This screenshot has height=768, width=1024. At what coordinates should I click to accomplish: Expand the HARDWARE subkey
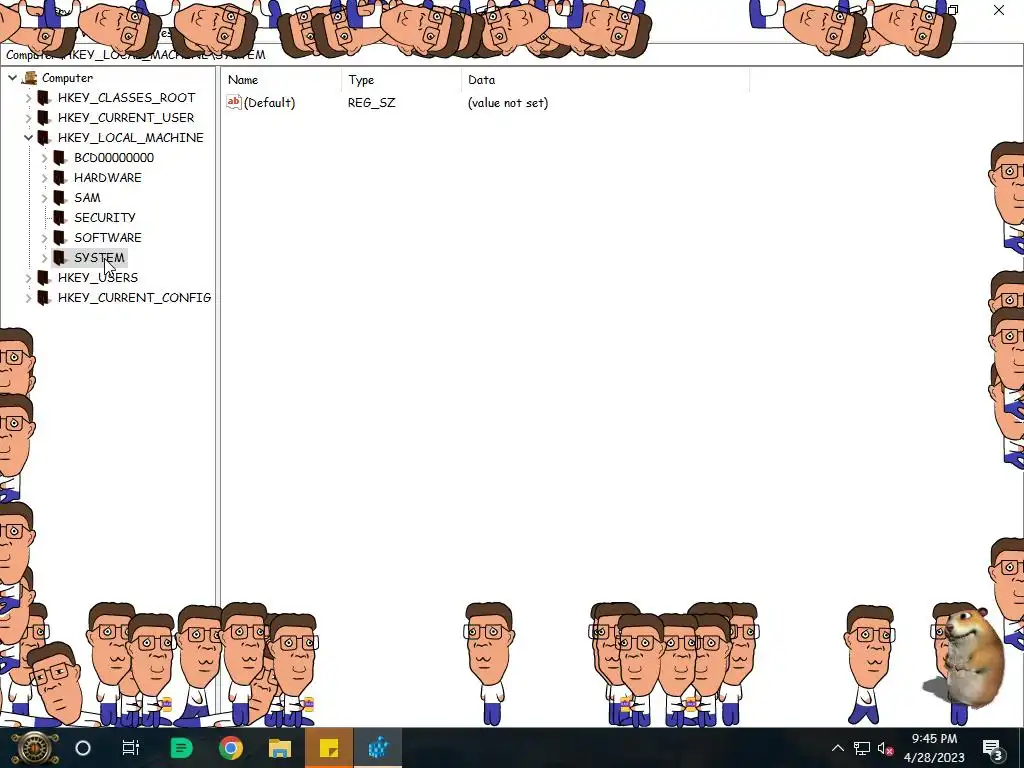click(x=44, y=178)
